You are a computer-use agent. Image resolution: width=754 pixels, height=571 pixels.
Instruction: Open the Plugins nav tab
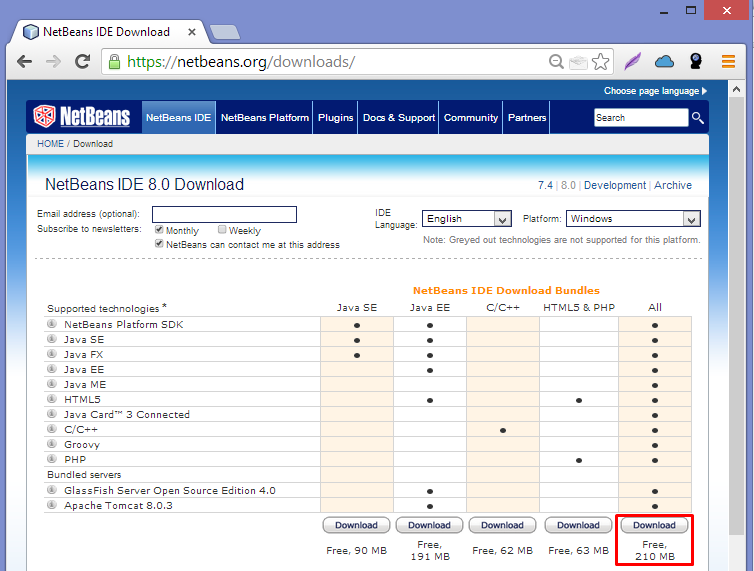coord(336,117)
